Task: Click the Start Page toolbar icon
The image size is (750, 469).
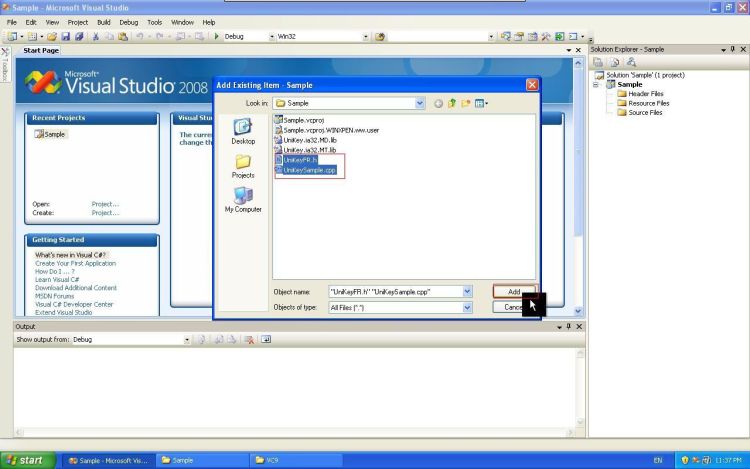Action: (x=559, y=36)
